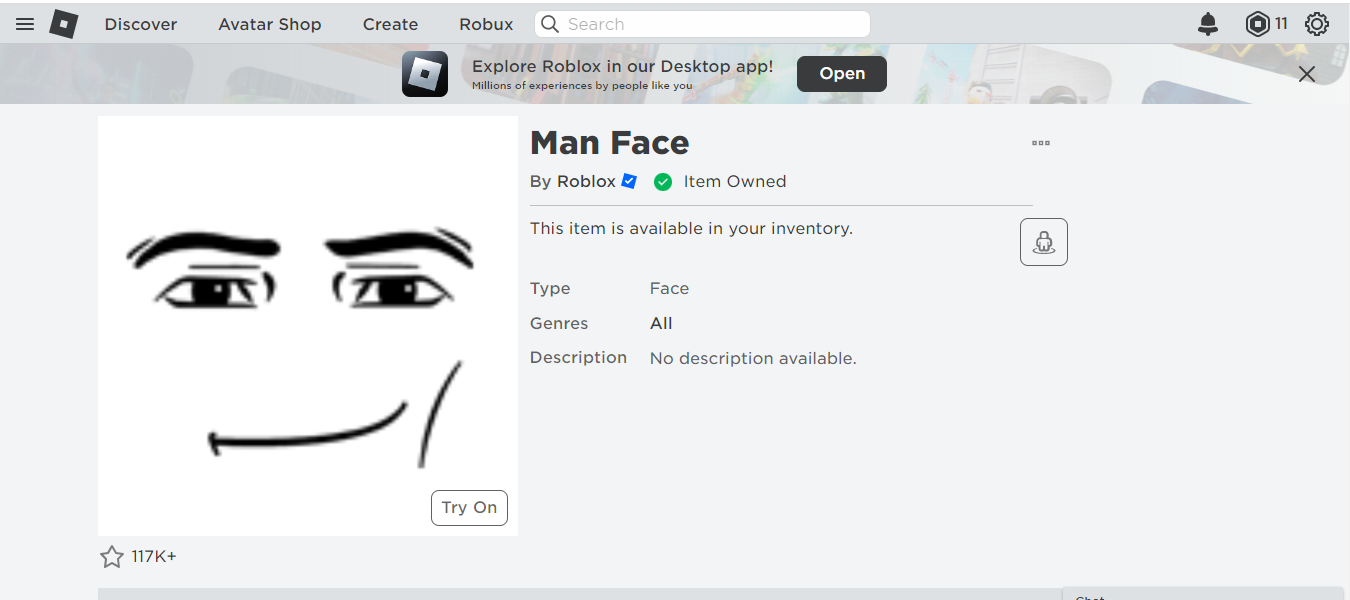Click the Item Owned checkmark indicator
1350x600 pixels.
pos(662,181)
